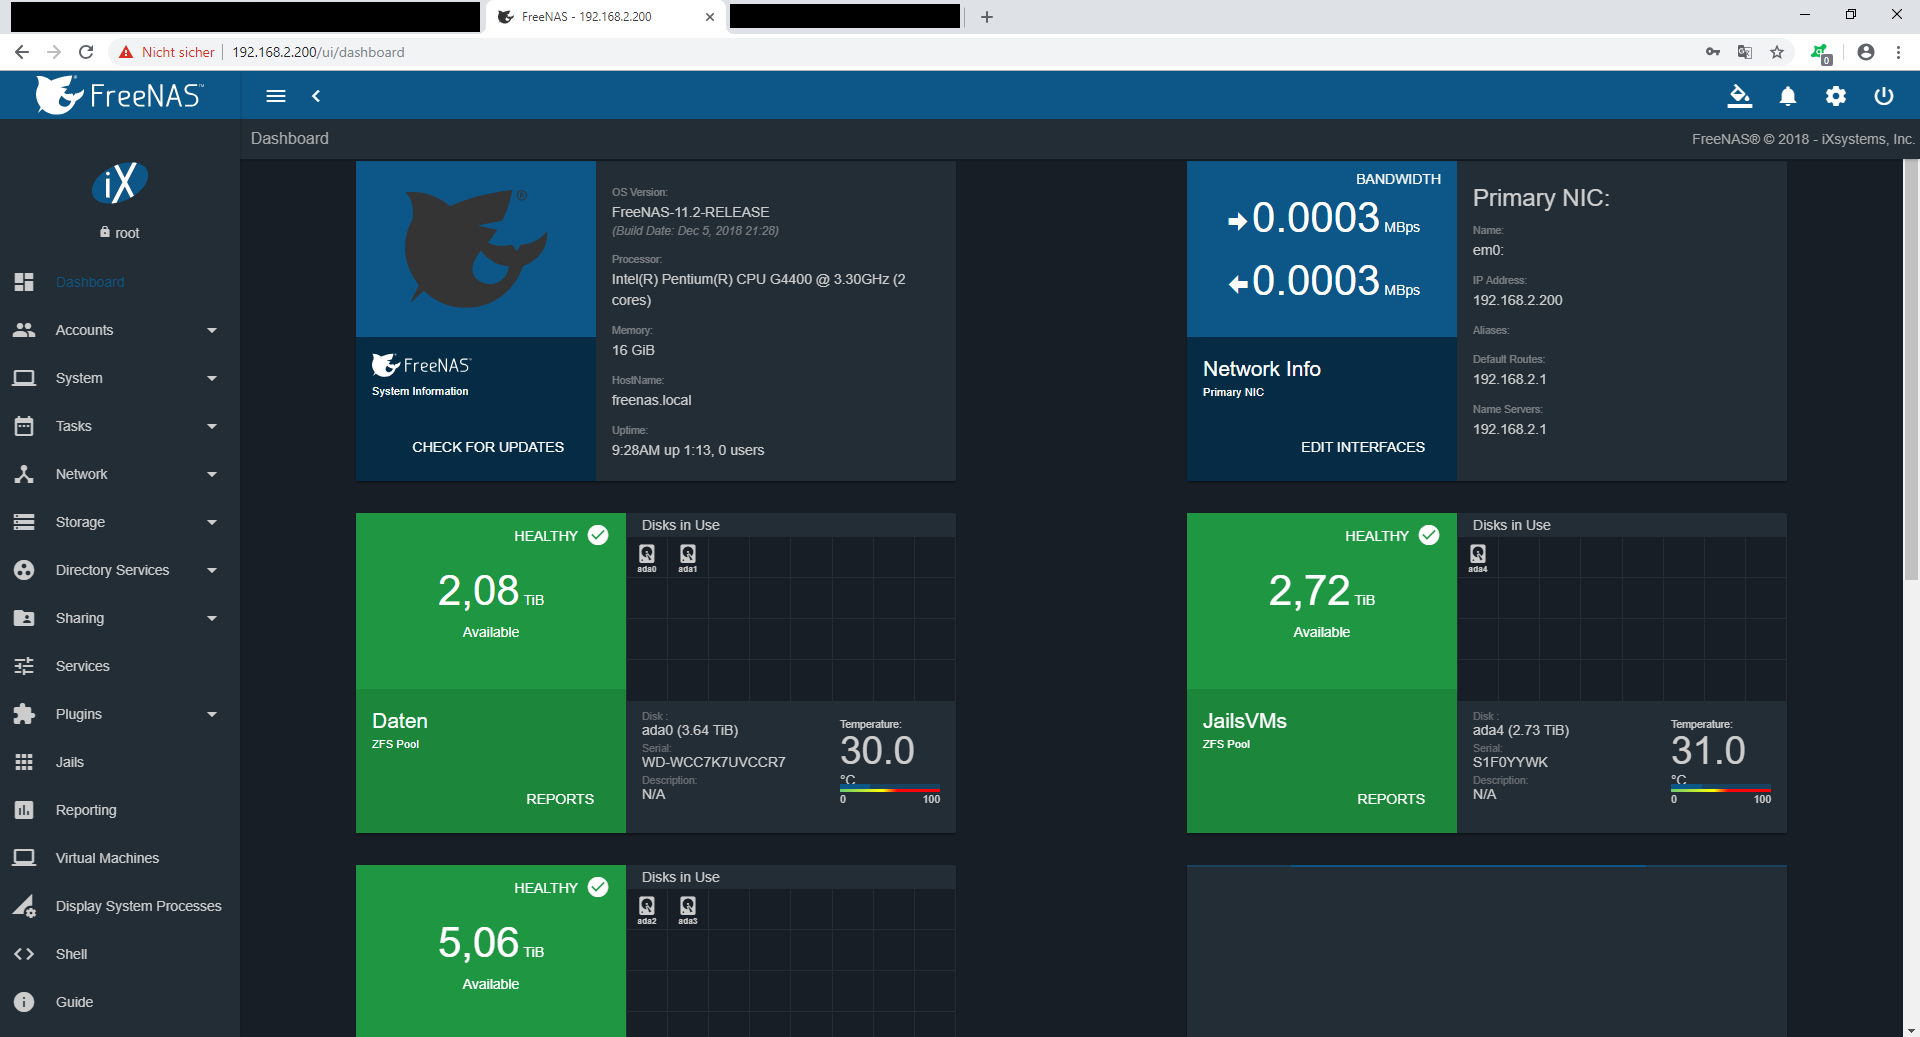This screenshot has height=1037, width=1920.
Task: Click the power button icon
Action: point(1884,96)
